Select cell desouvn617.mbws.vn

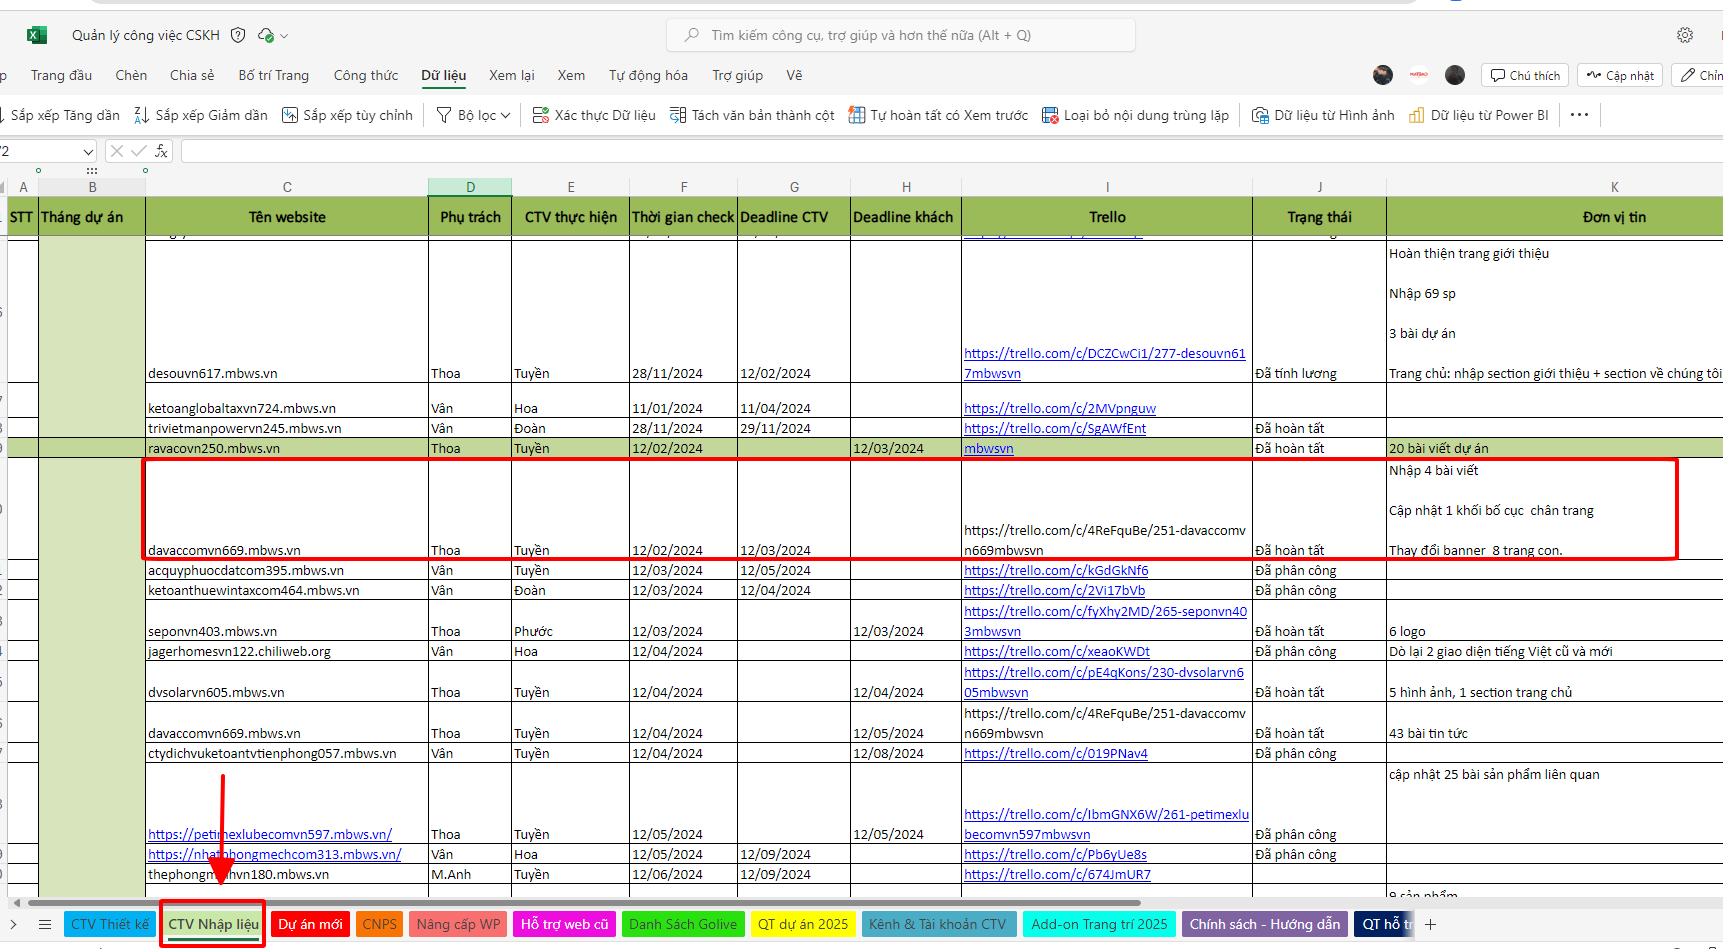(x=287, y=311)
